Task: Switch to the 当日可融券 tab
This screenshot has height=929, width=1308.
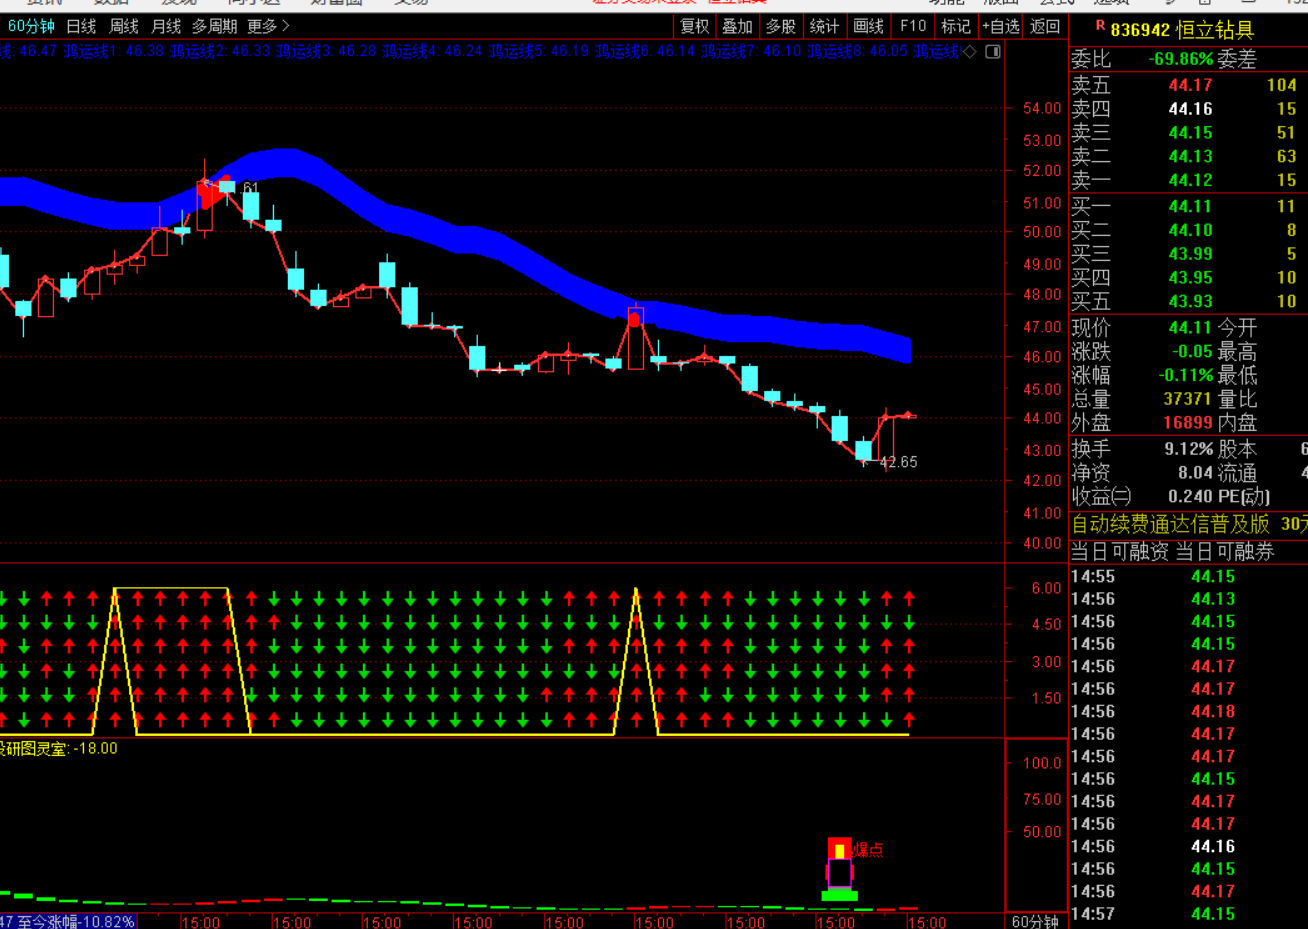Action: 1225,552
